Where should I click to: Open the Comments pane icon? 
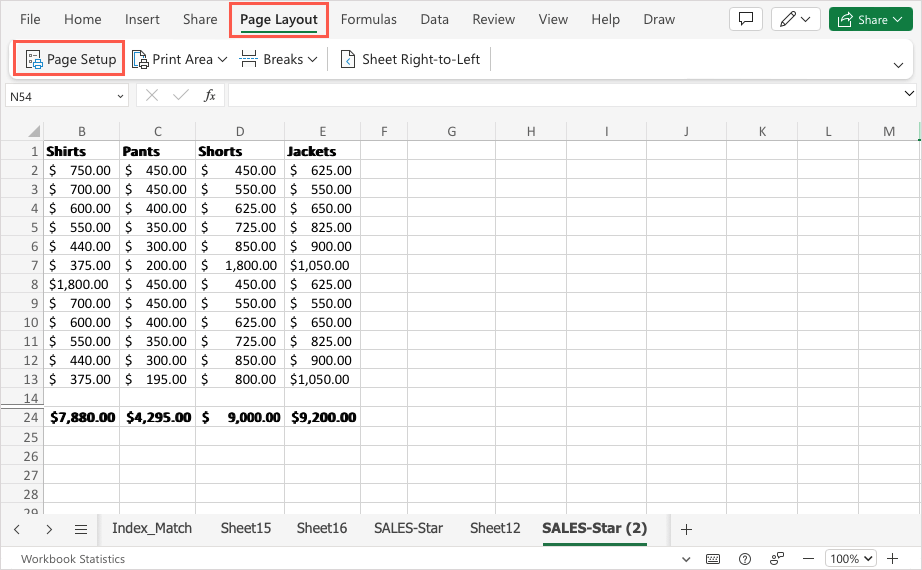745,19
